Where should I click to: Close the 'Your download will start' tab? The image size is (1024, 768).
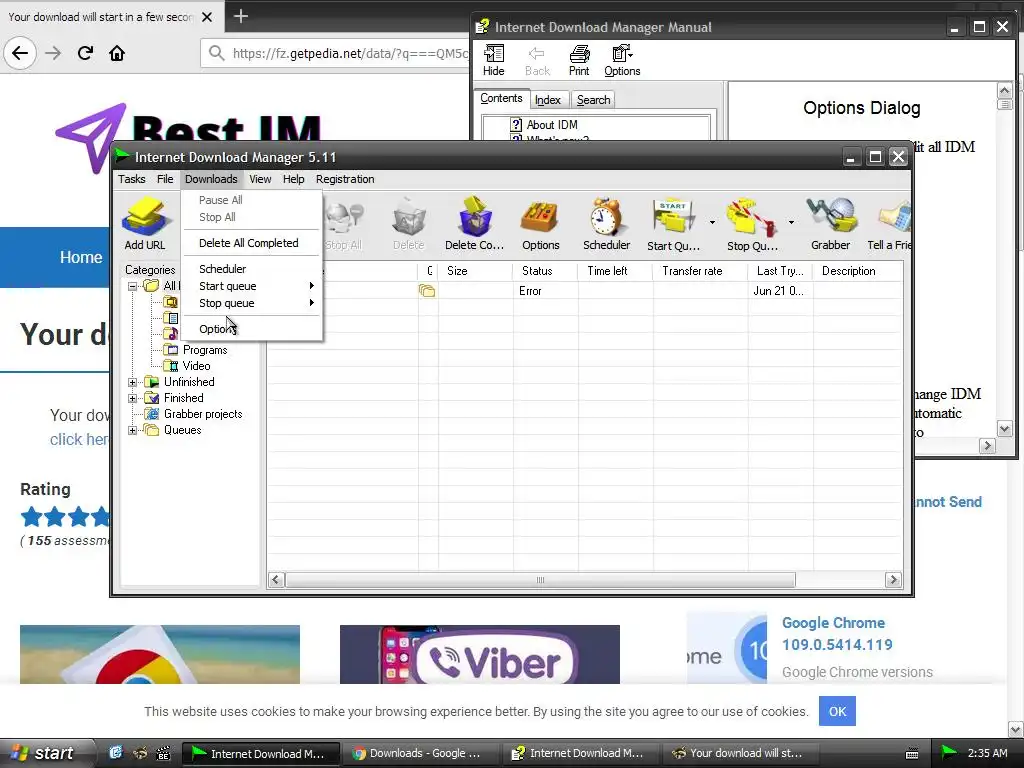pyautogui.click(x=207, y=17)
